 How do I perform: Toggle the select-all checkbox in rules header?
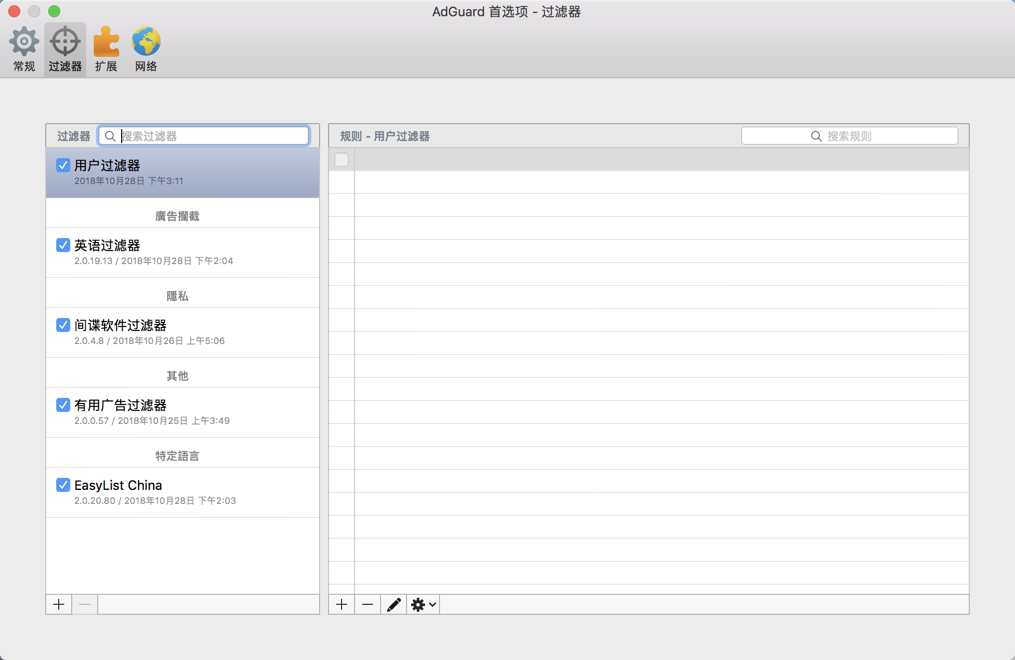click(341, 159)
